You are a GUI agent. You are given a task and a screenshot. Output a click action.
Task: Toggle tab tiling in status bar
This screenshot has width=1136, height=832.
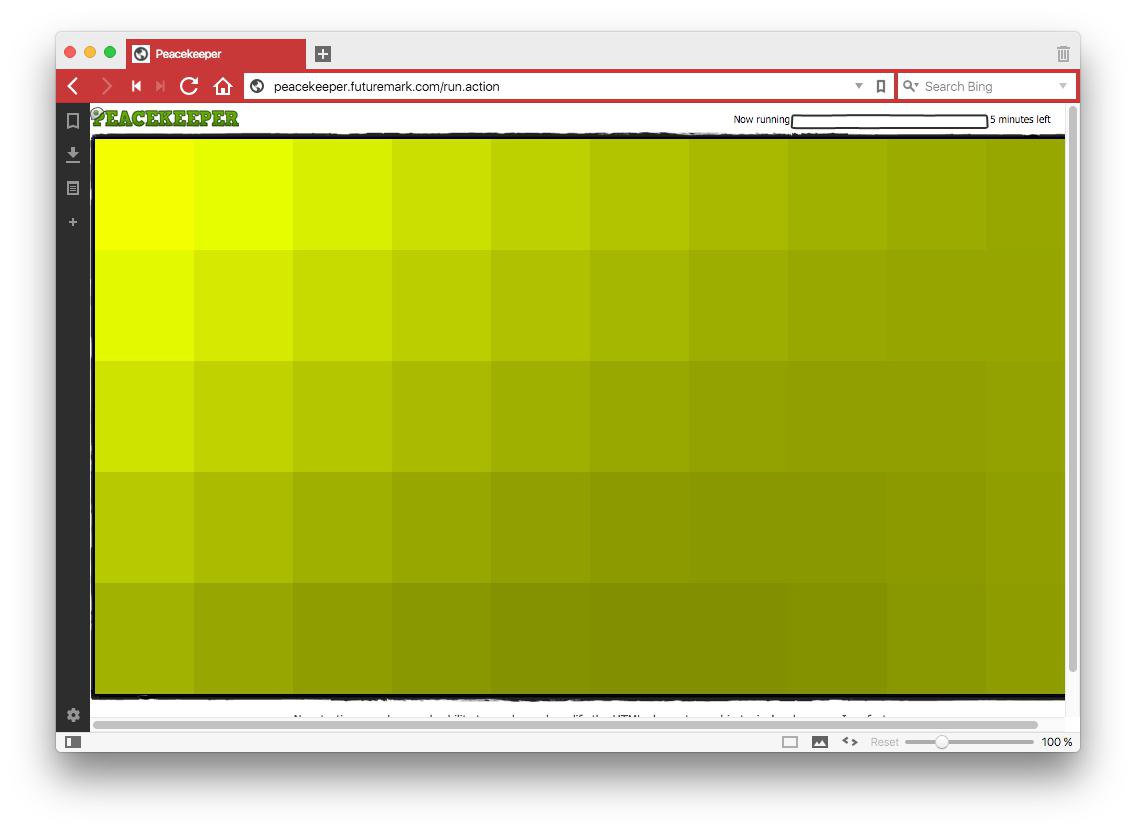pos(790,742)
